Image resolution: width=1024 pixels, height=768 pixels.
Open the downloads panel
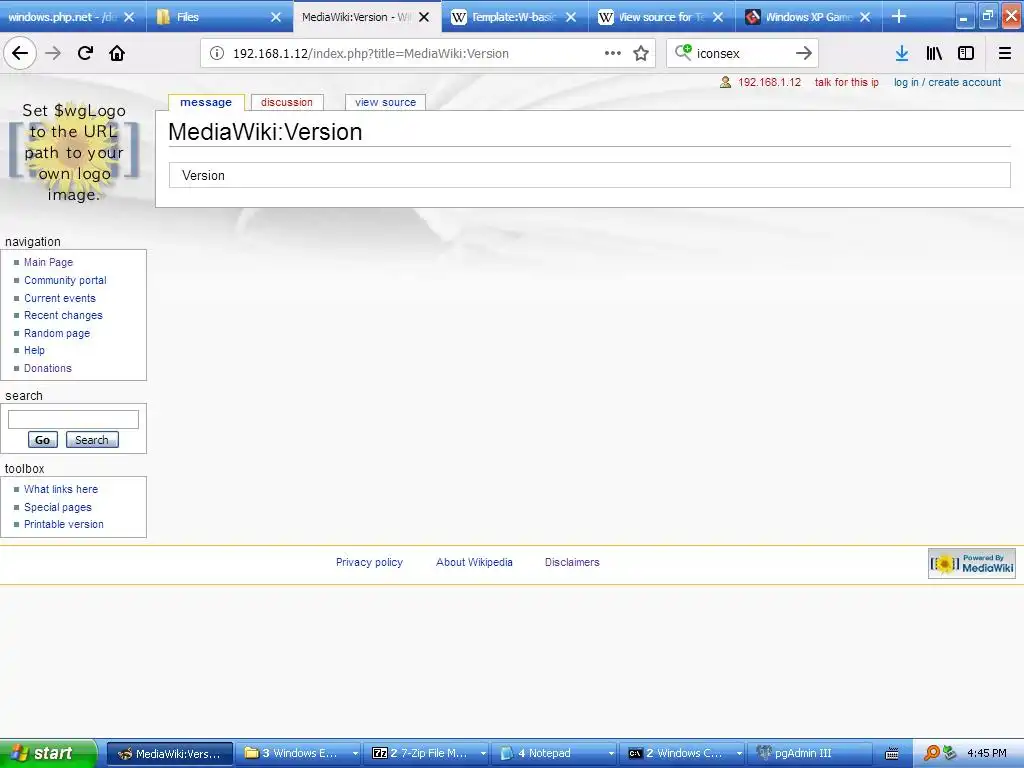click(902, 53)
